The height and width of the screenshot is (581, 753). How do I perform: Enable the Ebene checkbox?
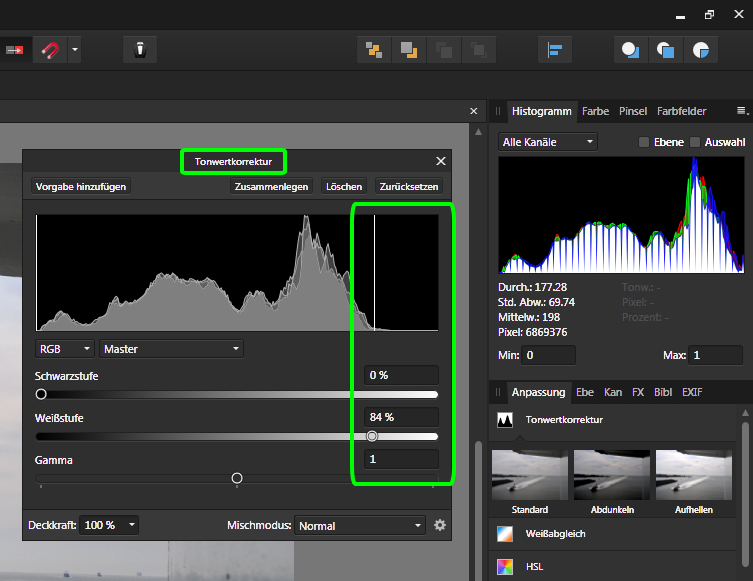pyautogui.click(x=645, y=143)
